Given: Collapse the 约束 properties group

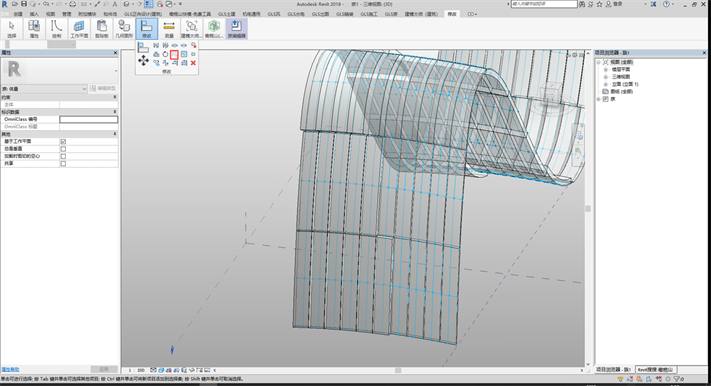Looking at the screenshot, I should click(114, 97).
